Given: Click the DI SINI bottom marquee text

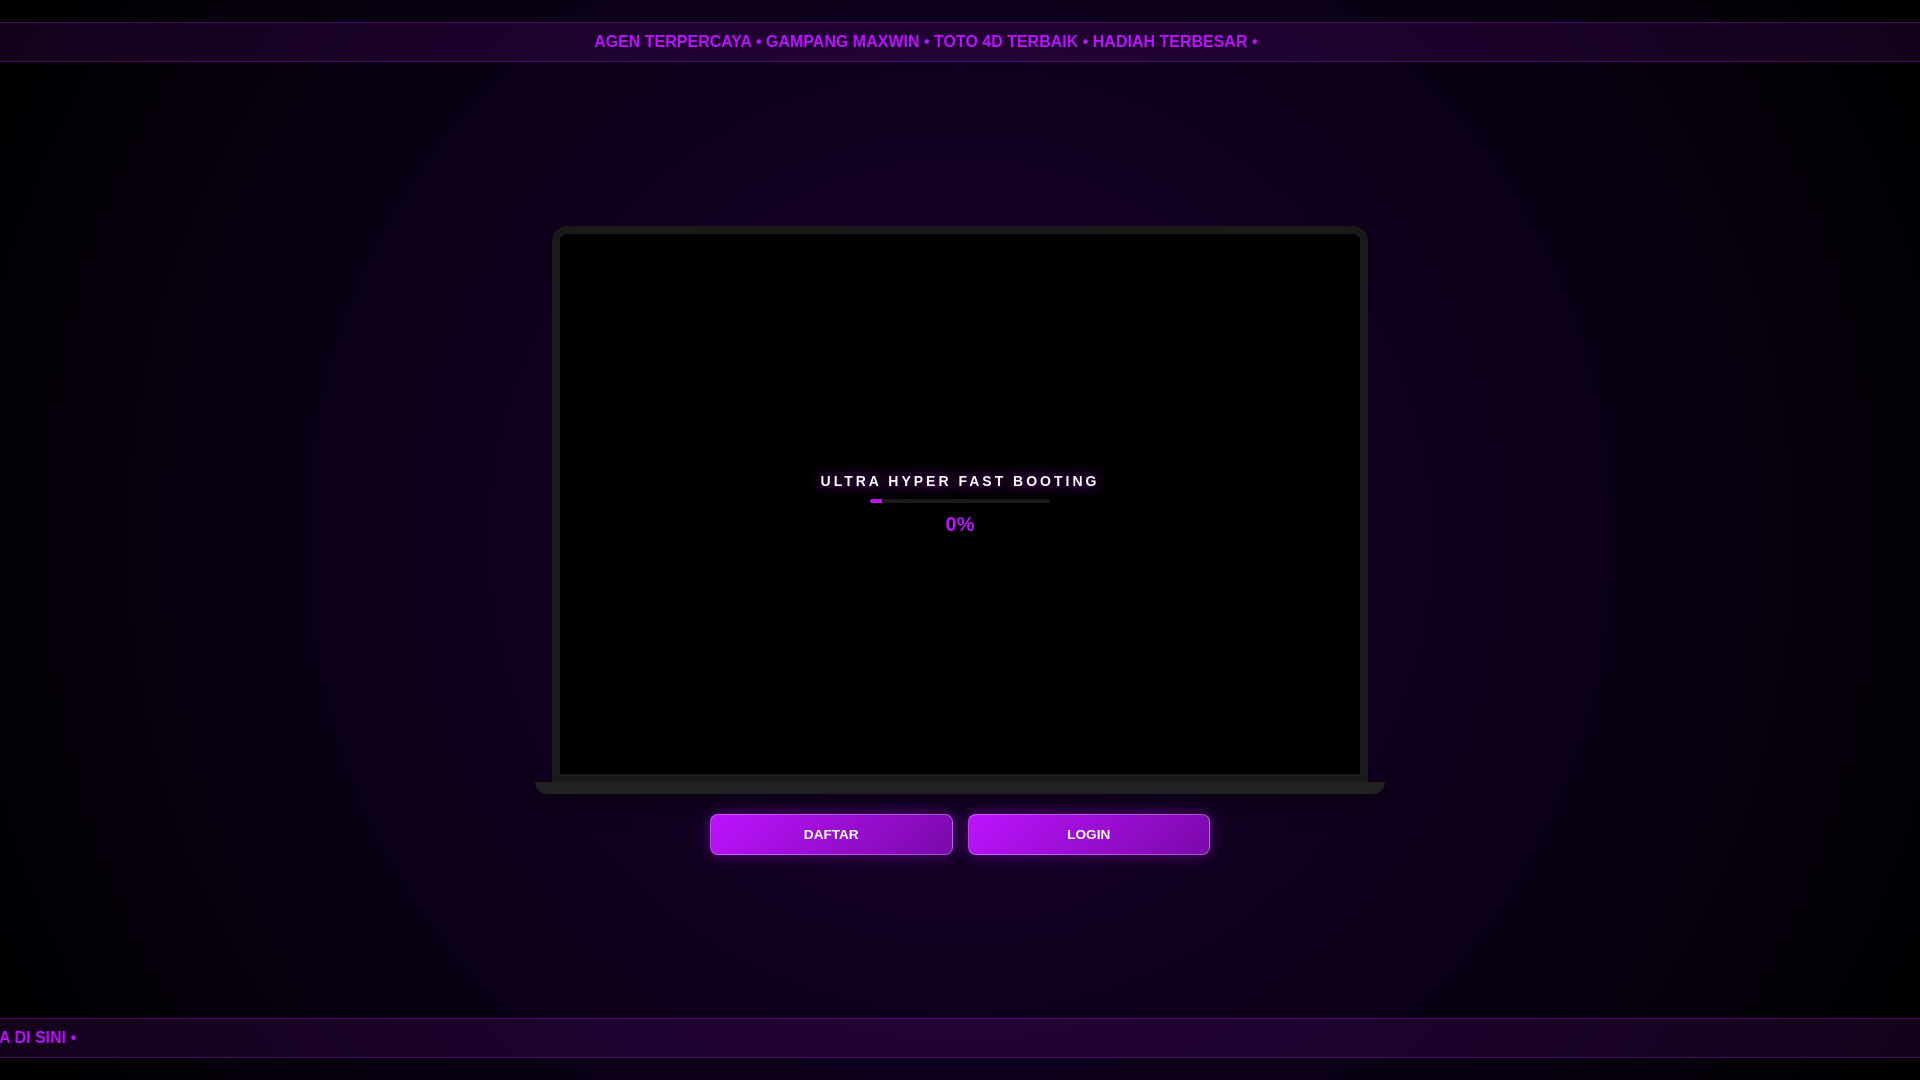Looking at the screenshot, I should (38, 1038).
